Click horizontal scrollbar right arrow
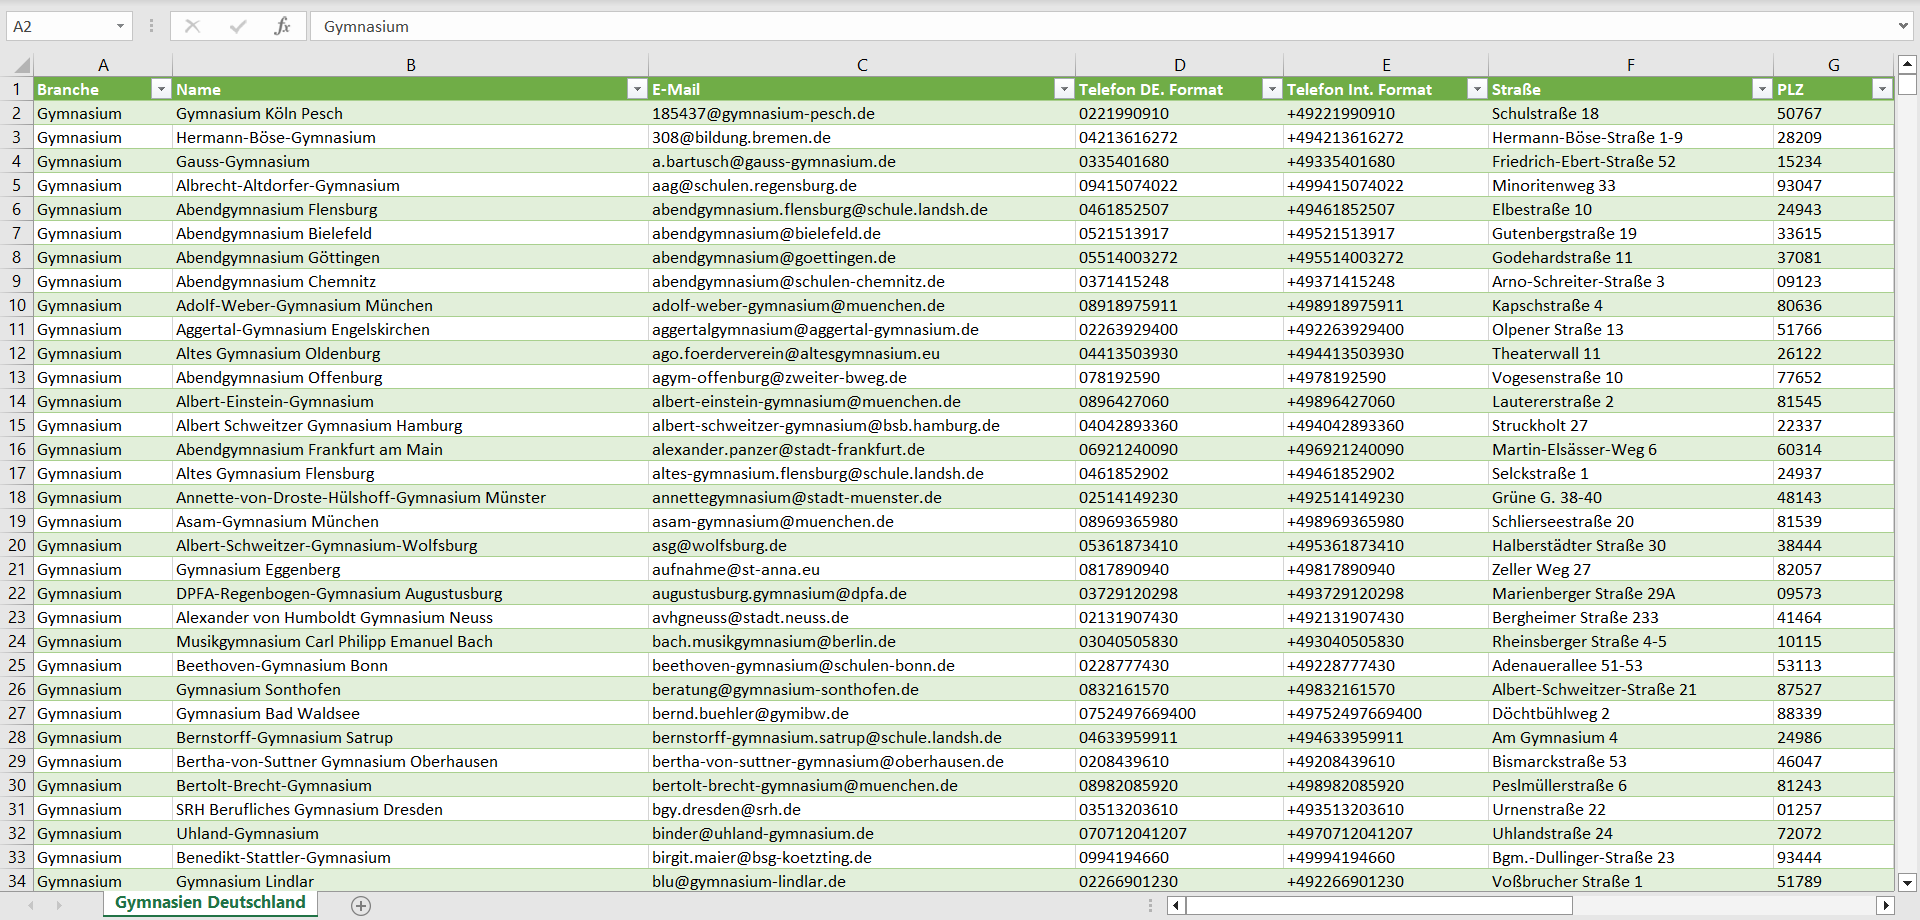 coord(1885,905)
